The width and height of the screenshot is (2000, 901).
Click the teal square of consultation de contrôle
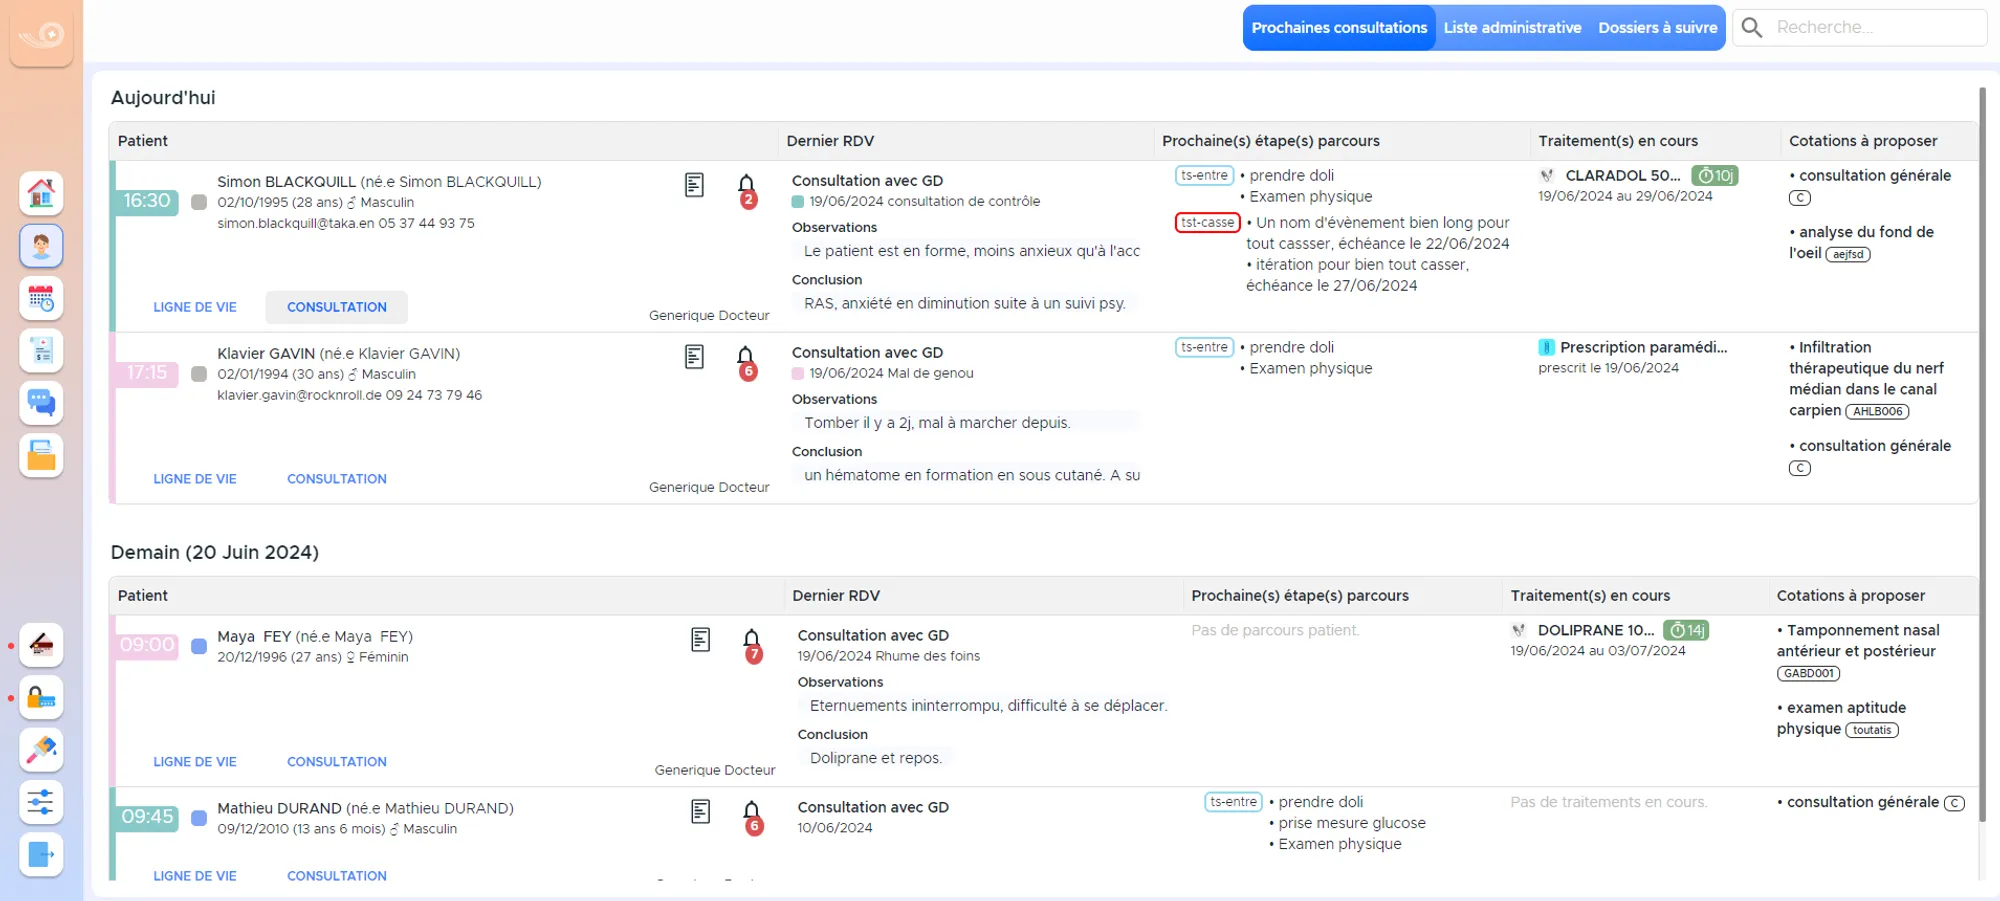tap(798, 202)
